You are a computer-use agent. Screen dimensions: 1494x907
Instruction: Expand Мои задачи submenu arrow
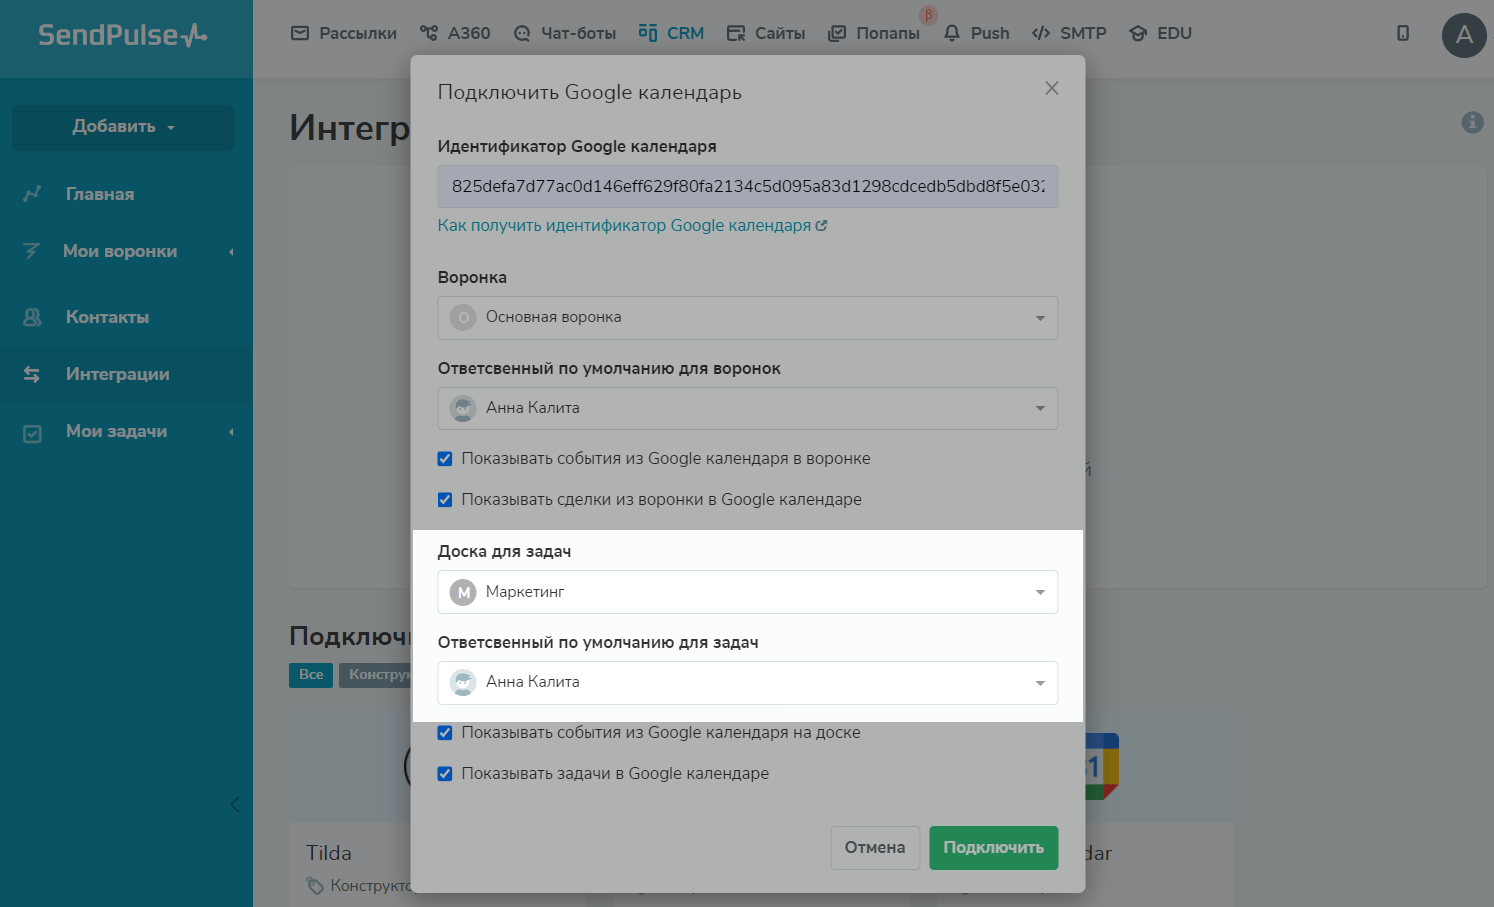point(231,432)
